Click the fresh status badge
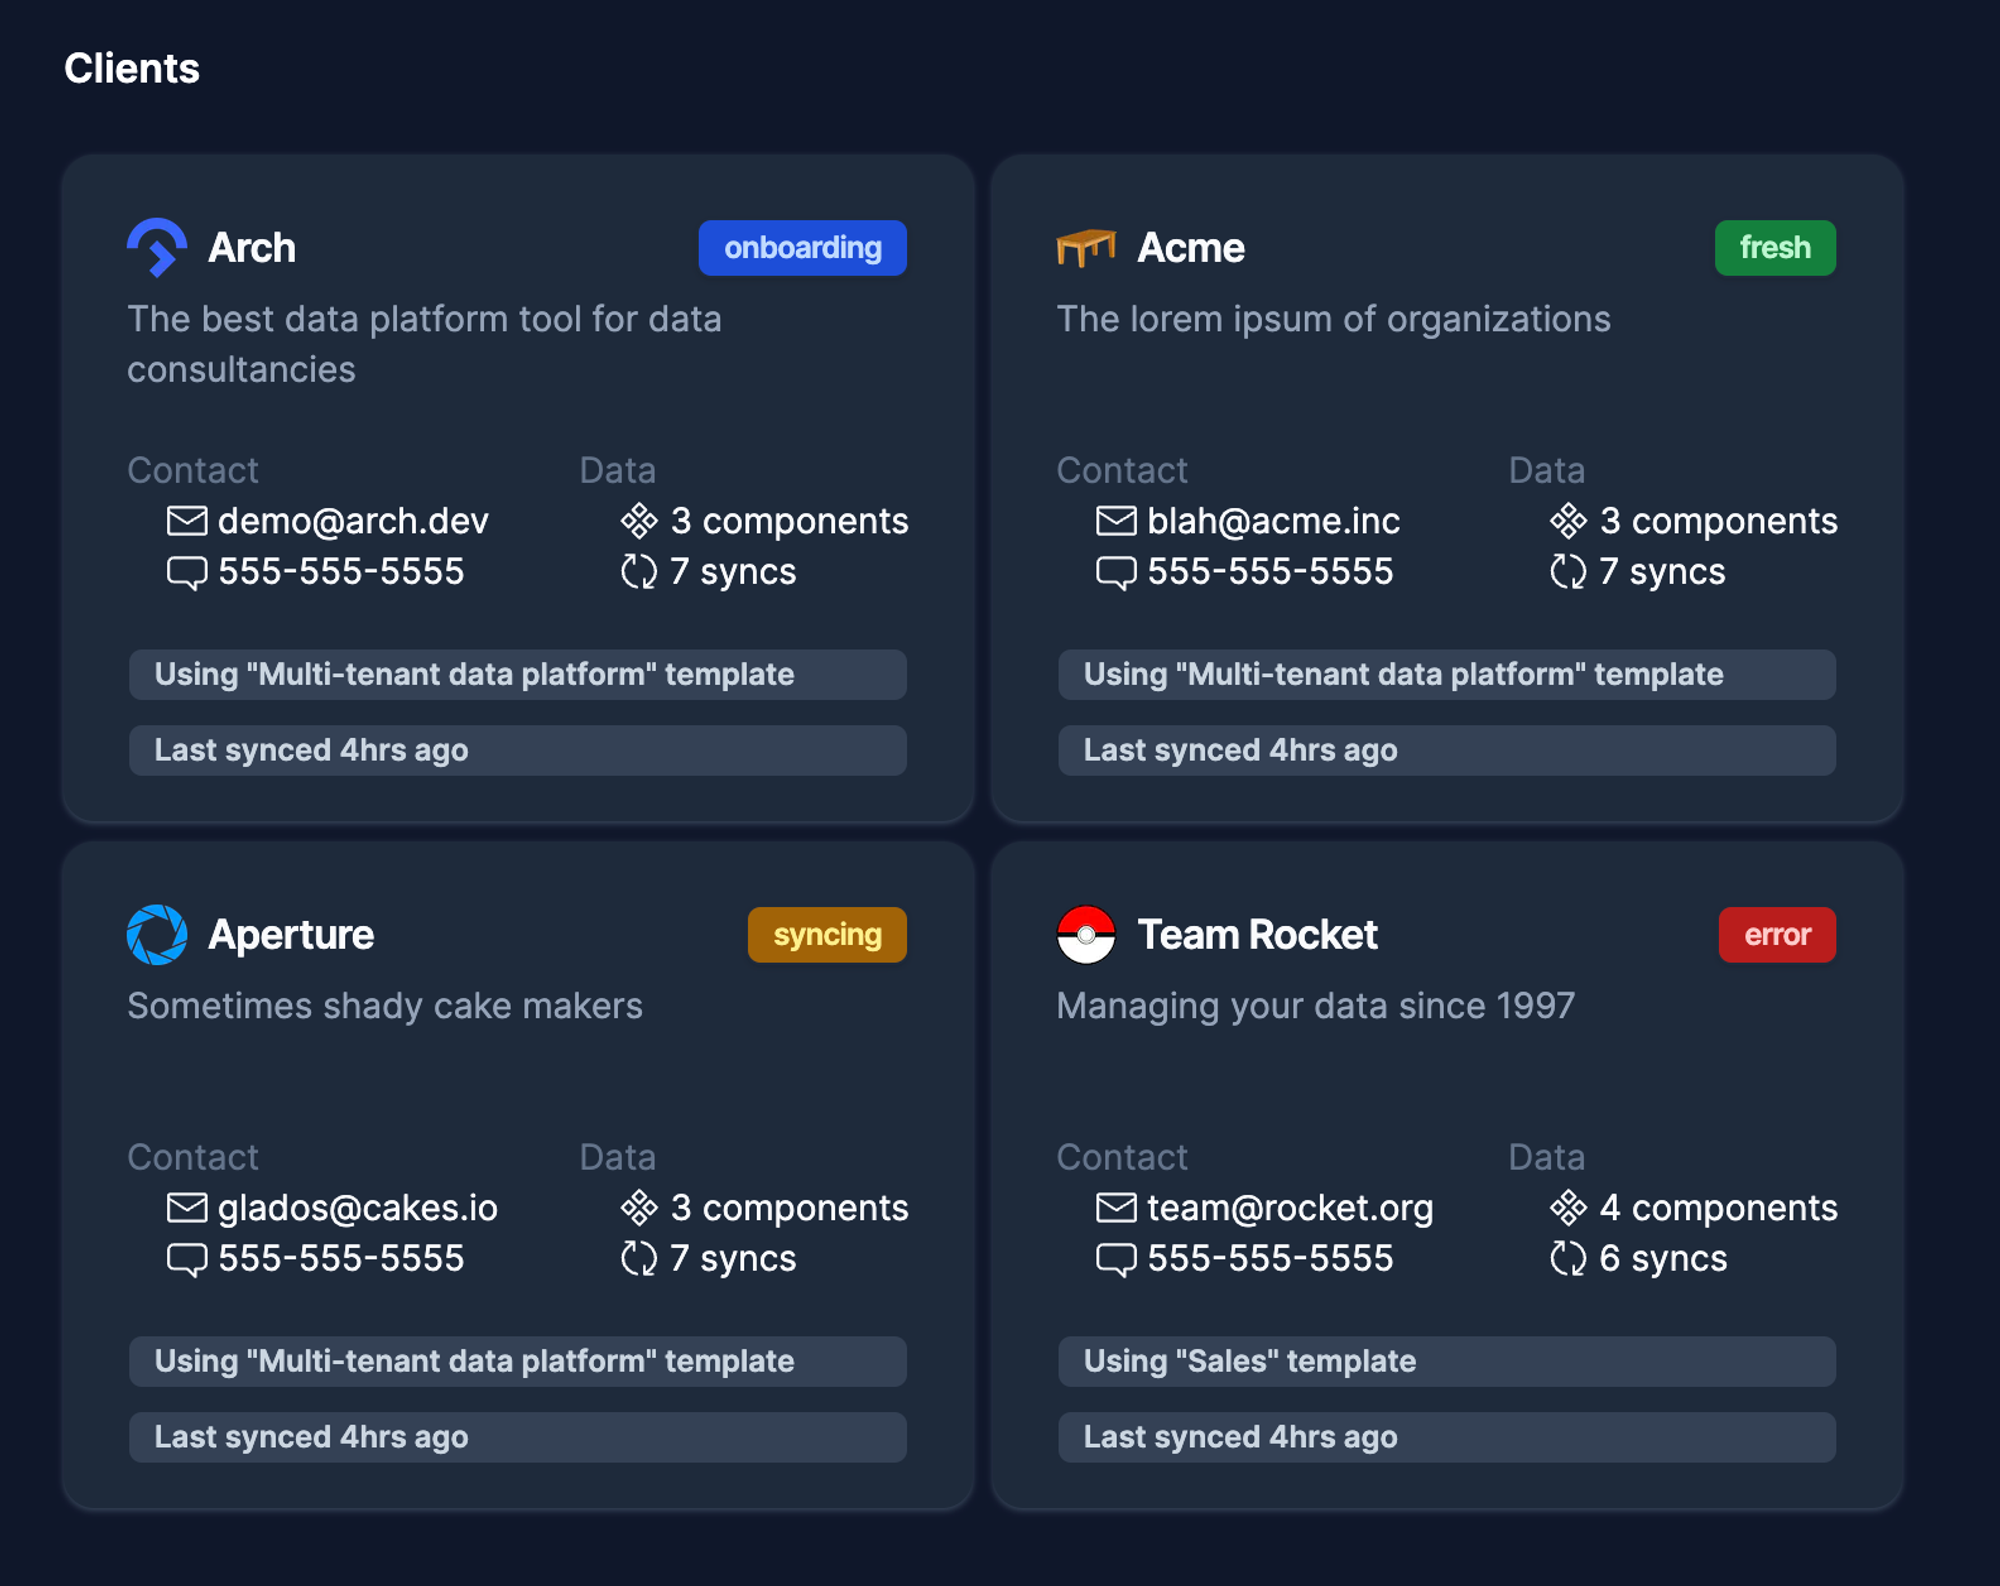This screenshot has width=2000, height=1586. (1775, 248)
